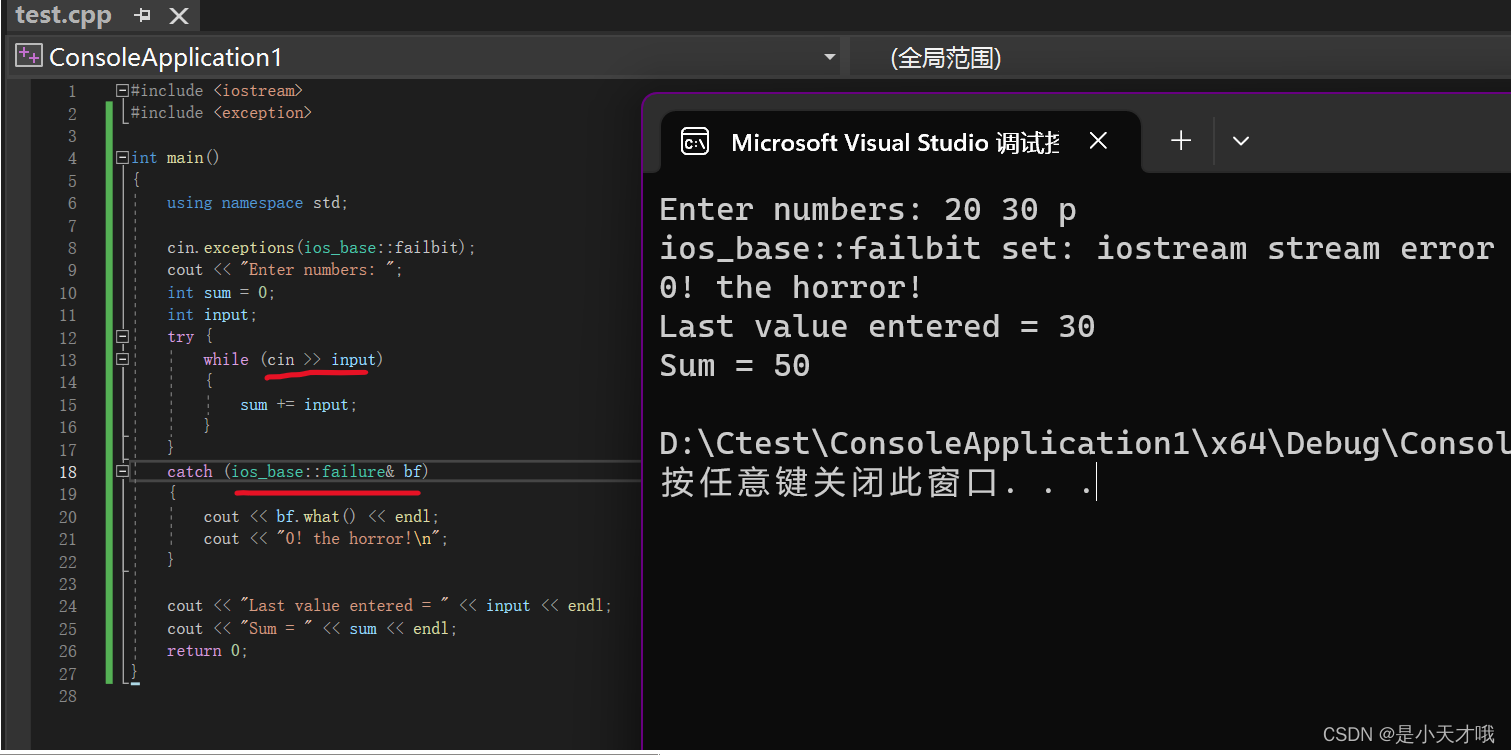Close the test.cpp editor tab
Image resolution: width=1511 pixels, height=755 pixels.
click(x=177, y=15)
